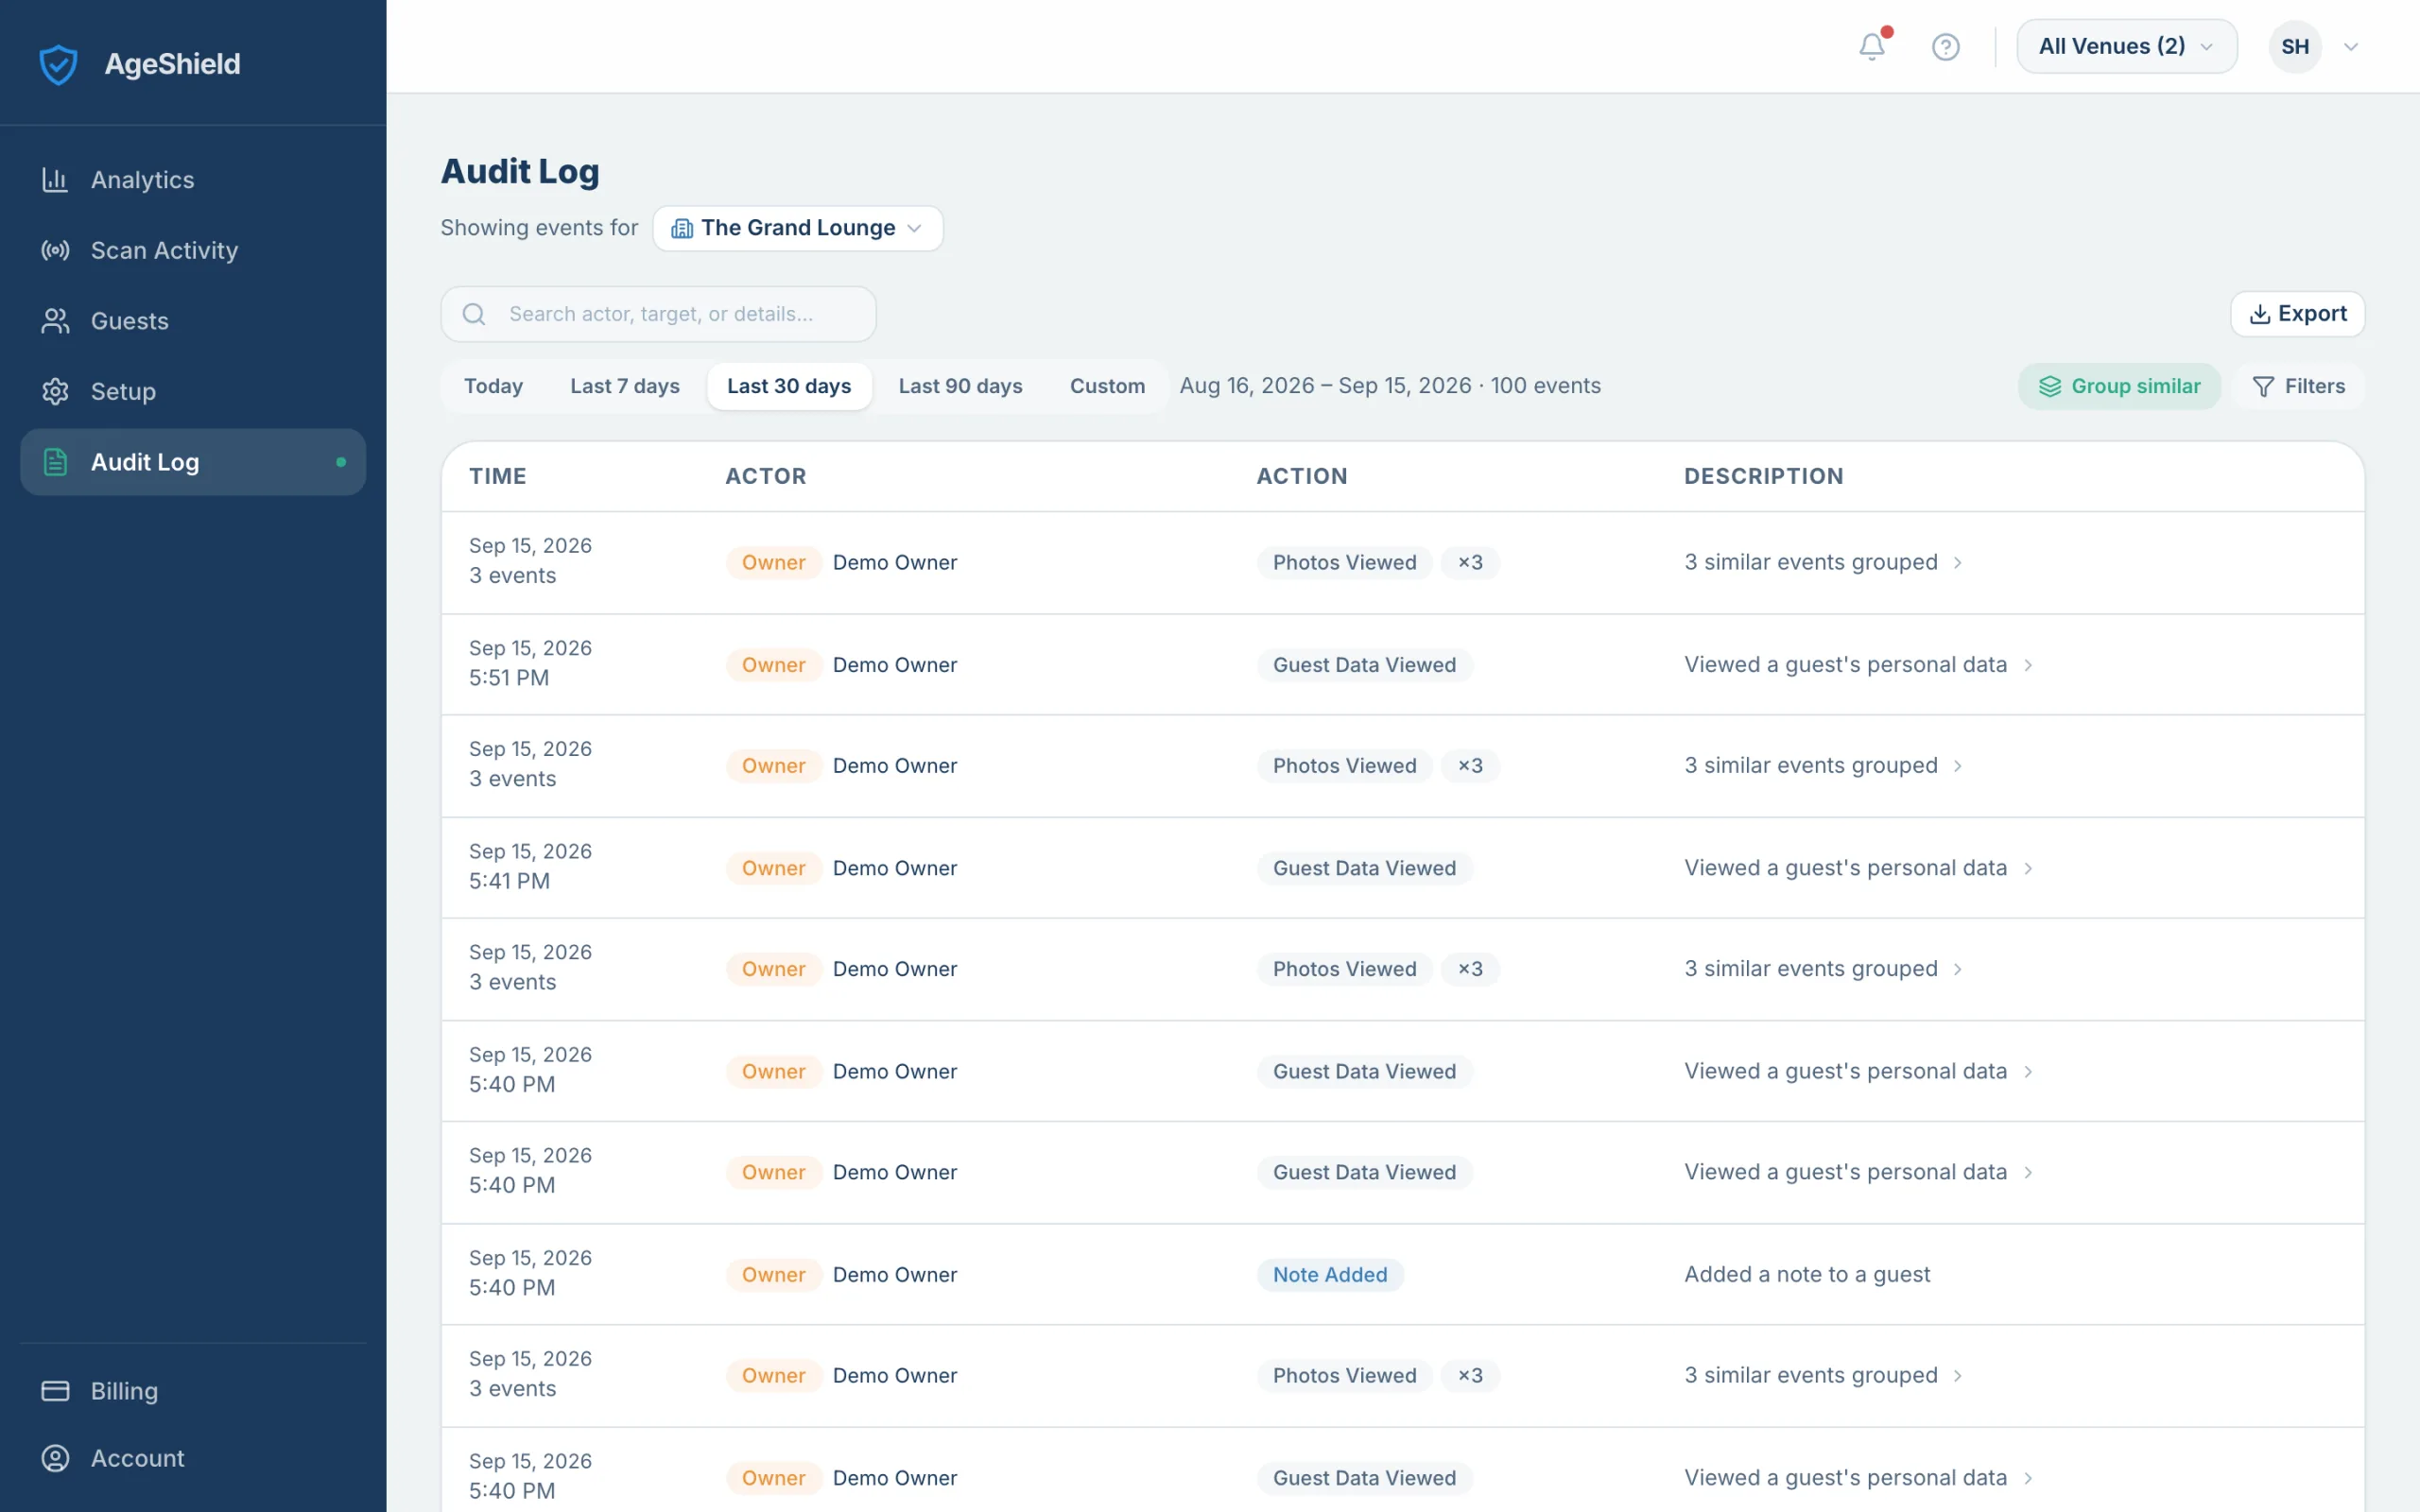This screenshot has width=2420, height=1512.
Task: Select the Today range tab
Action: [493, 386]
